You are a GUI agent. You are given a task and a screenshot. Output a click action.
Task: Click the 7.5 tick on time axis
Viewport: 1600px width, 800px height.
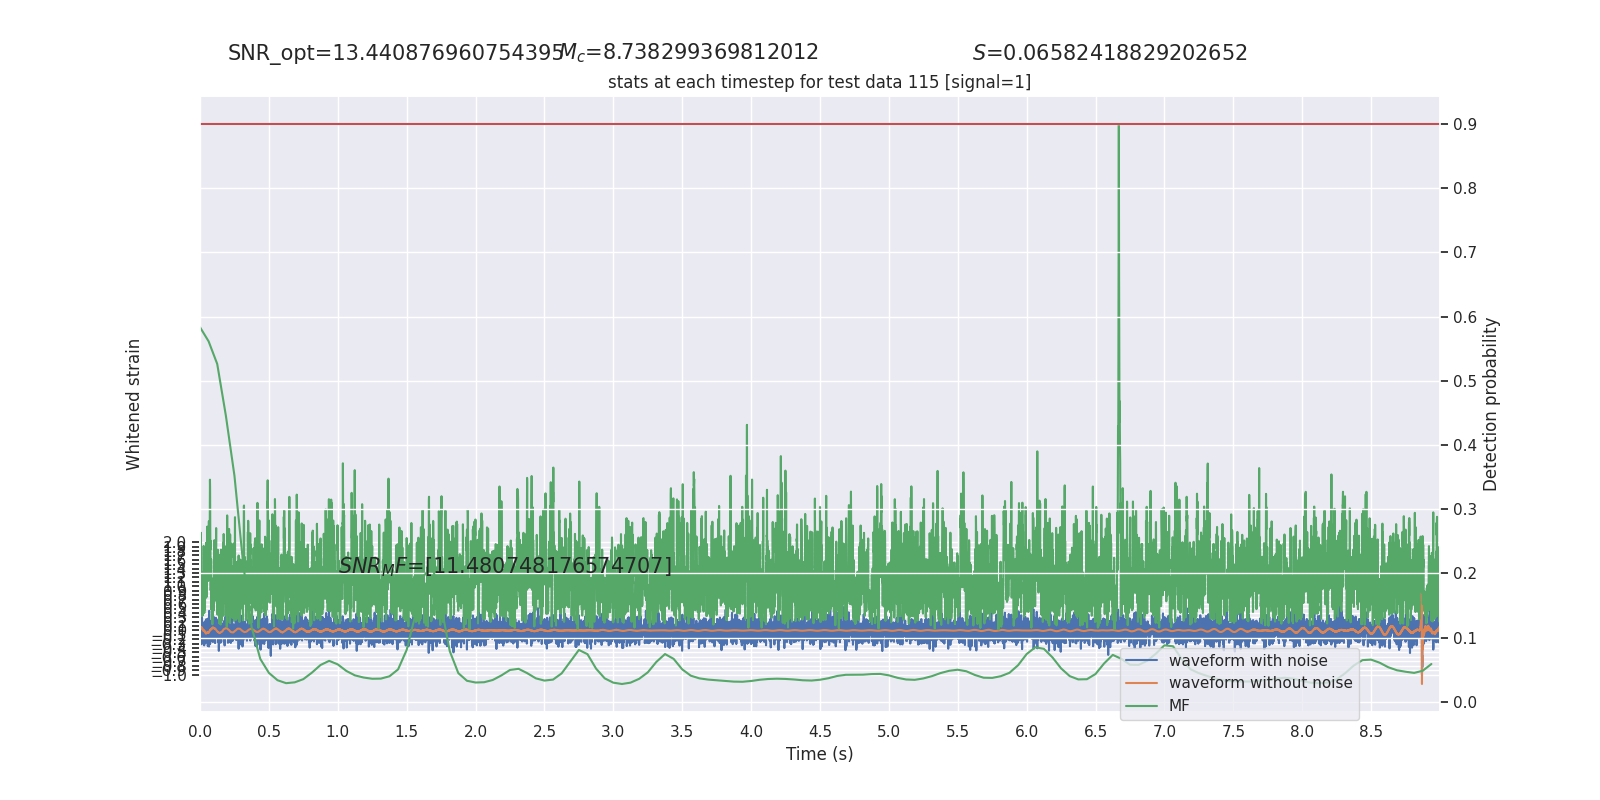click(x=1233, y=732)
